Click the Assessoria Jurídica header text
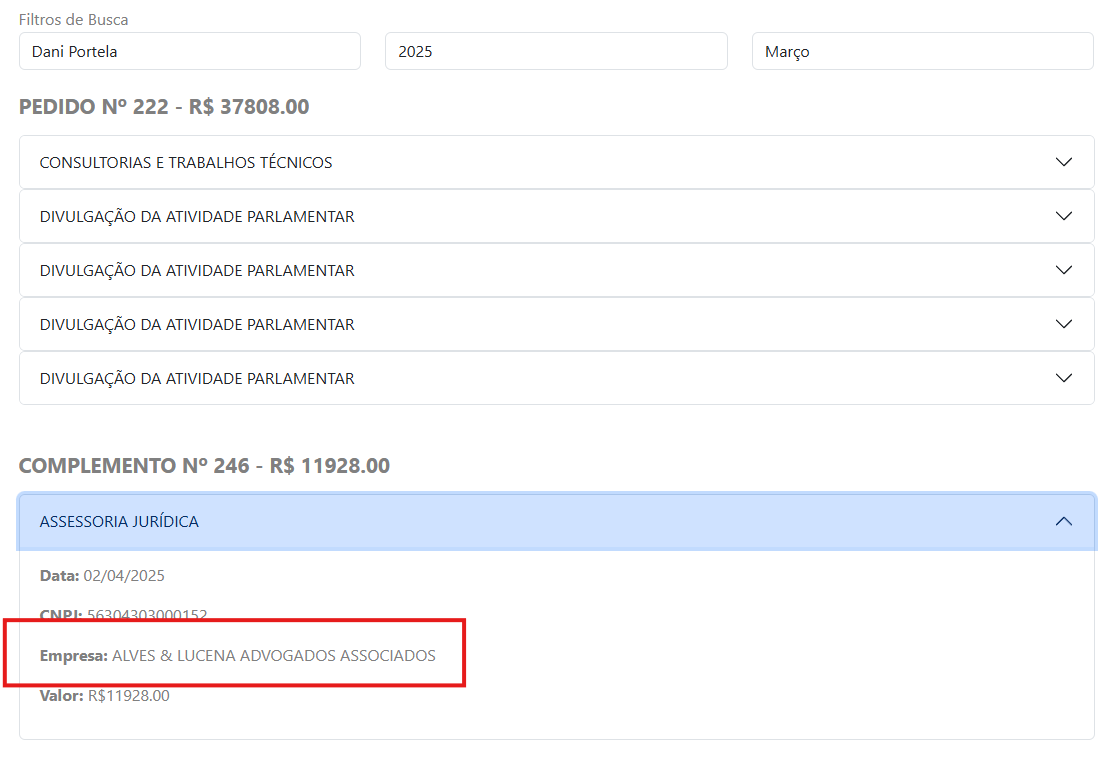This screenshot has height=774, width=1117. click(119, 521)
